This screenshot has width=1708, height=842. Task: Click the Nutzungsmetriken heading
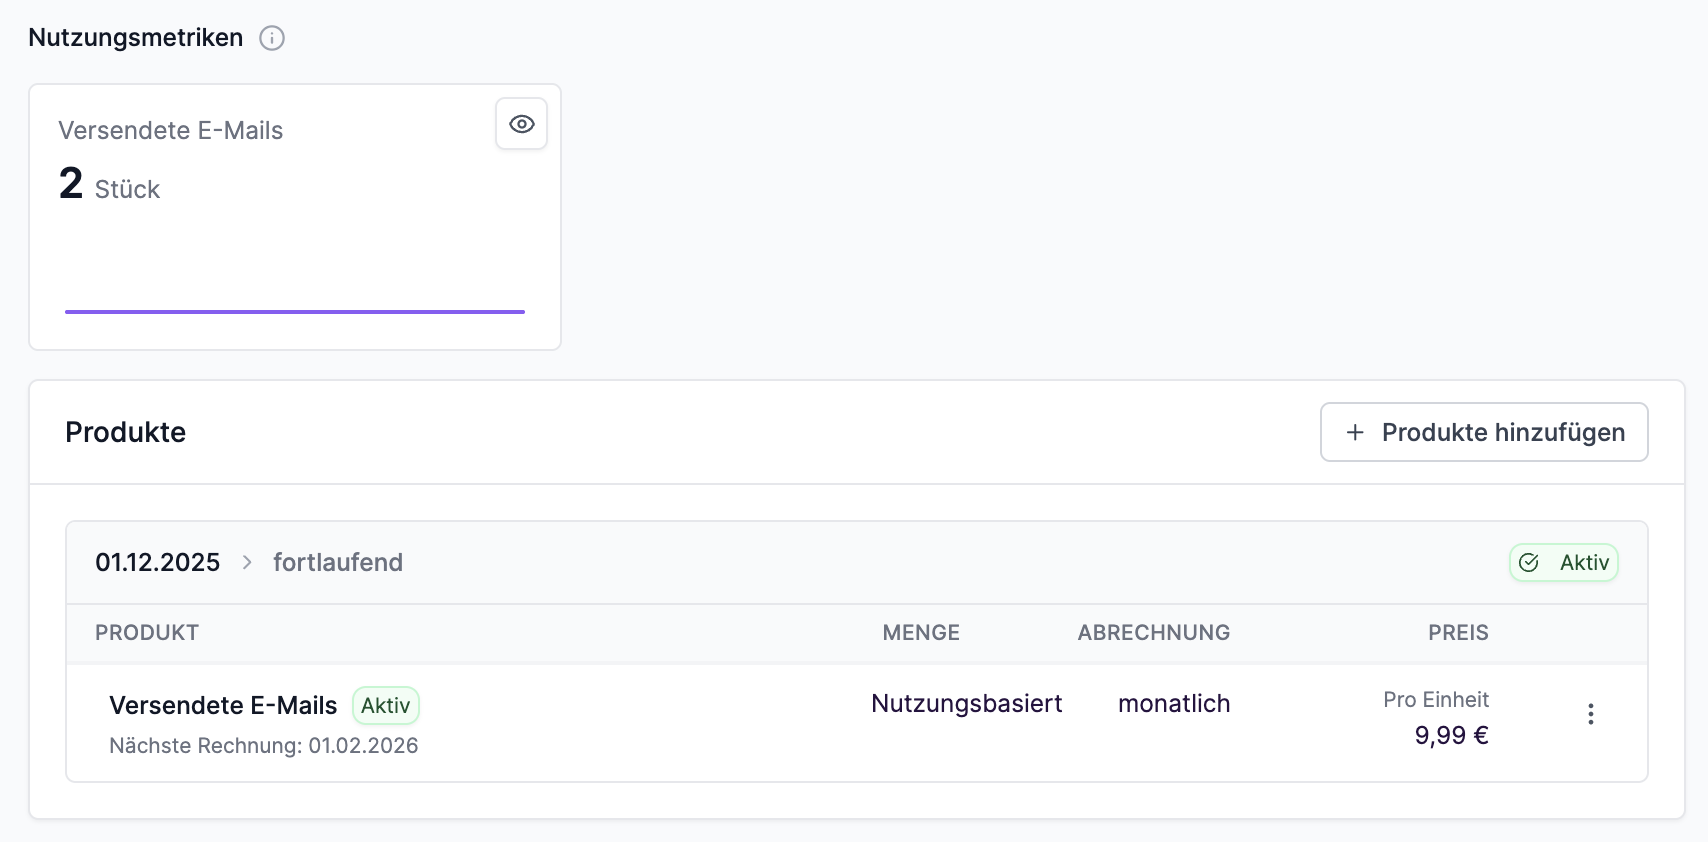pos(136,38)
